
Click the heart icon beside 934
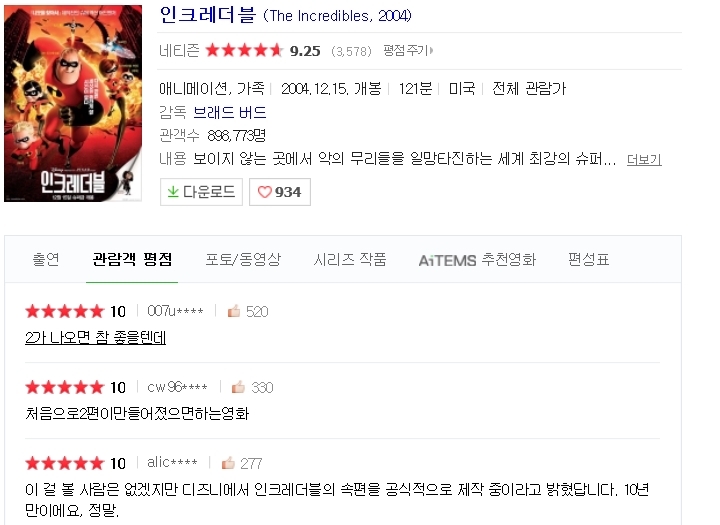tap(264, 192)
